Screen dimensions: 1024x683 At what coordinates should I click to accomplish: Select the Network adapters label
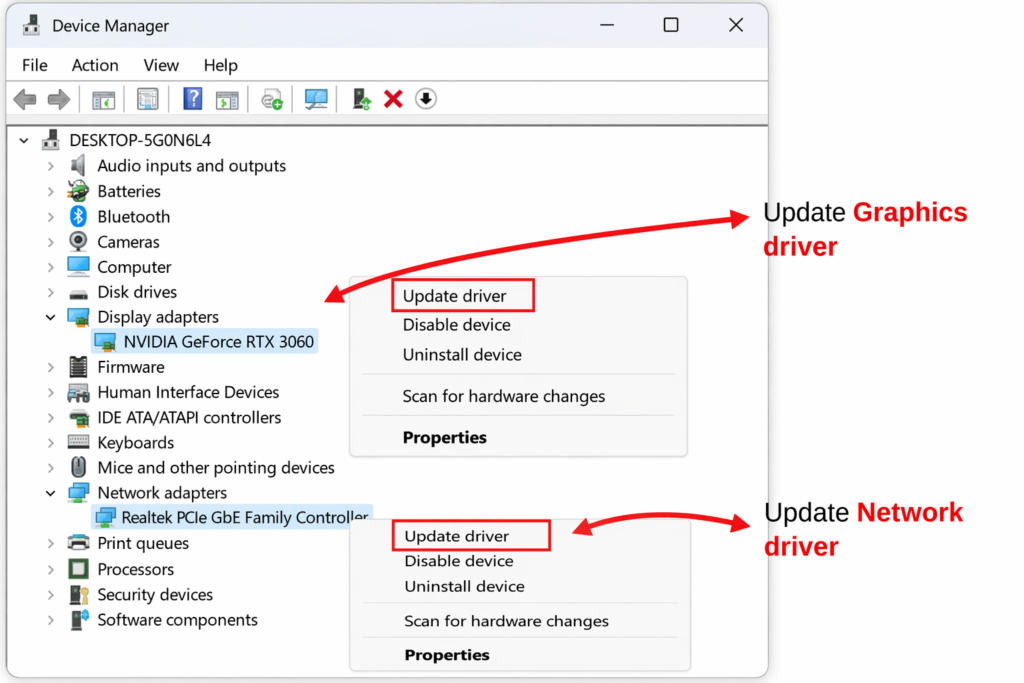click(162, 493)
